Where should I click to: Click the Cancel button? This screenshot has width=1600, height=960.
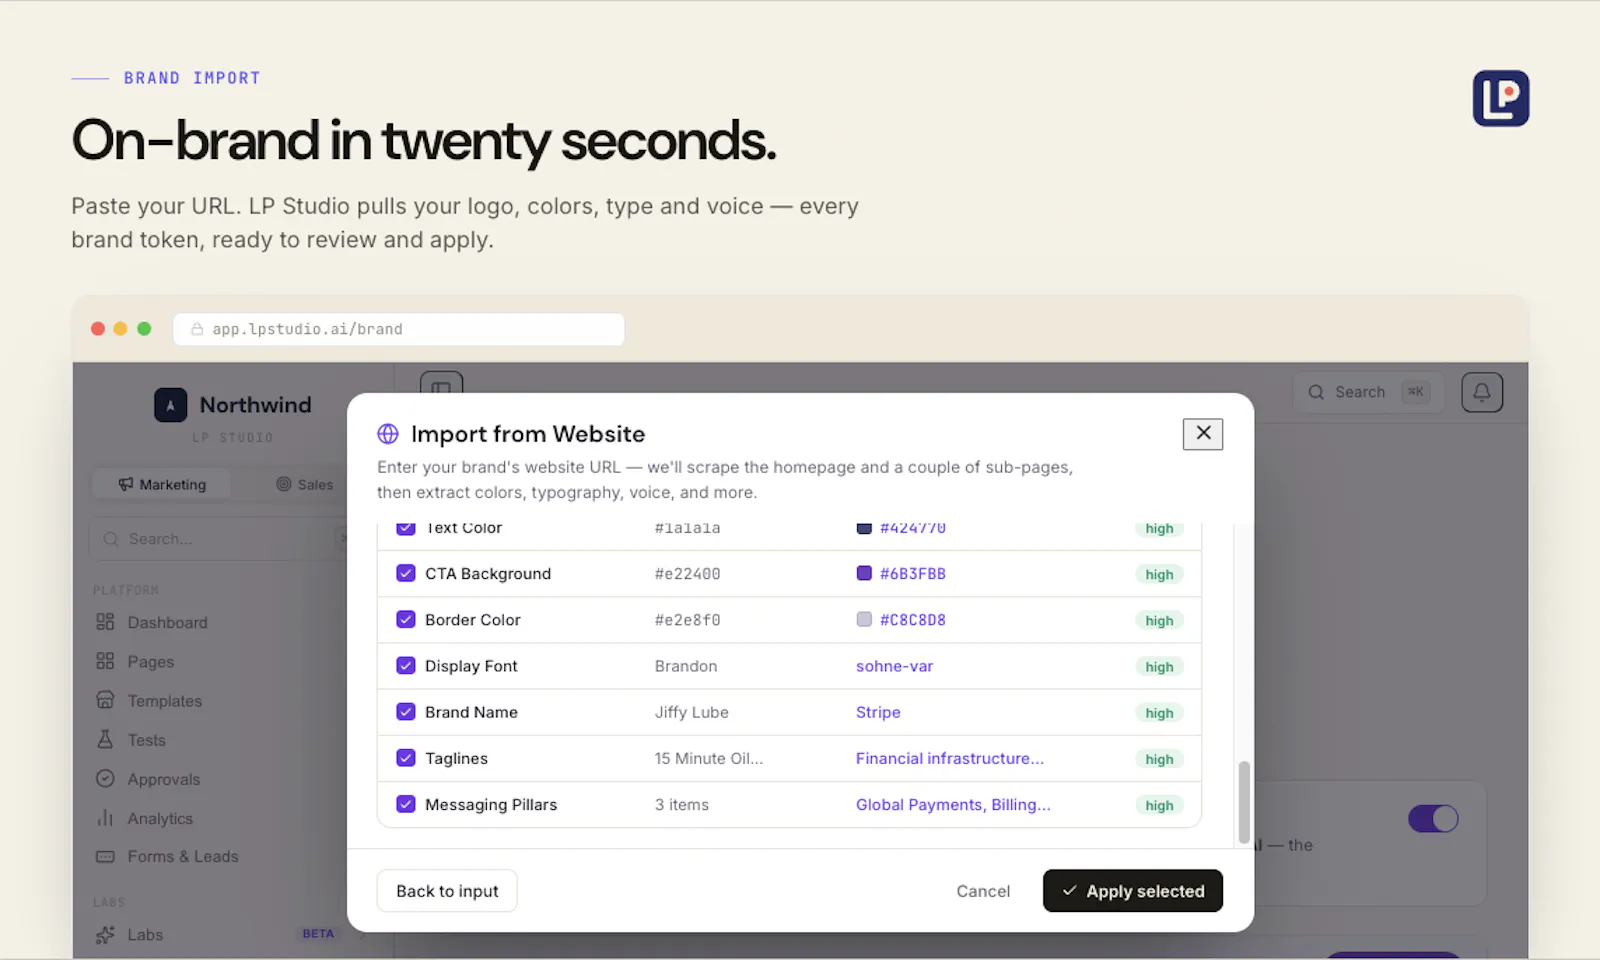[983, 891]
